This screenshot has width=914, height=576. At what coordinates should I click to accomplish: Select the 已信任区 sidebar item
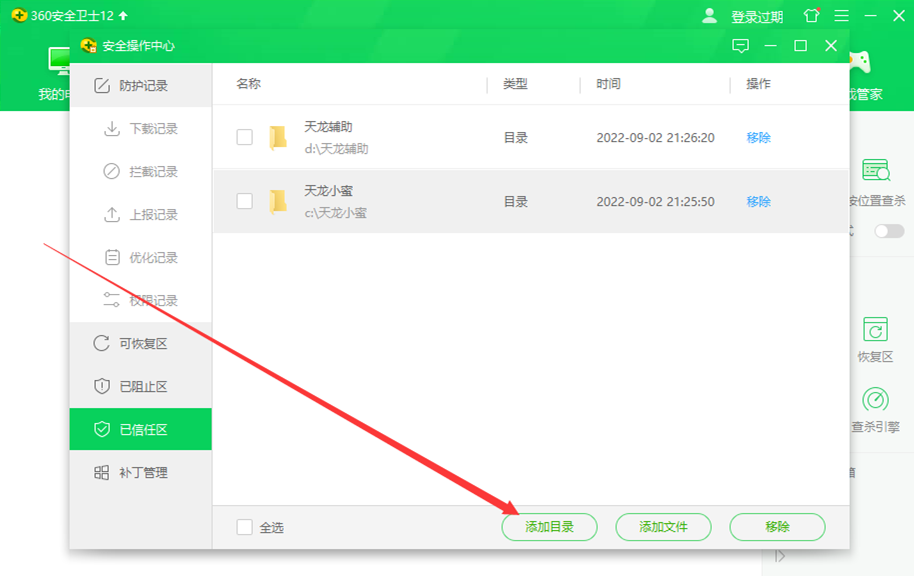pyautogui.click(x=140, y=429)
